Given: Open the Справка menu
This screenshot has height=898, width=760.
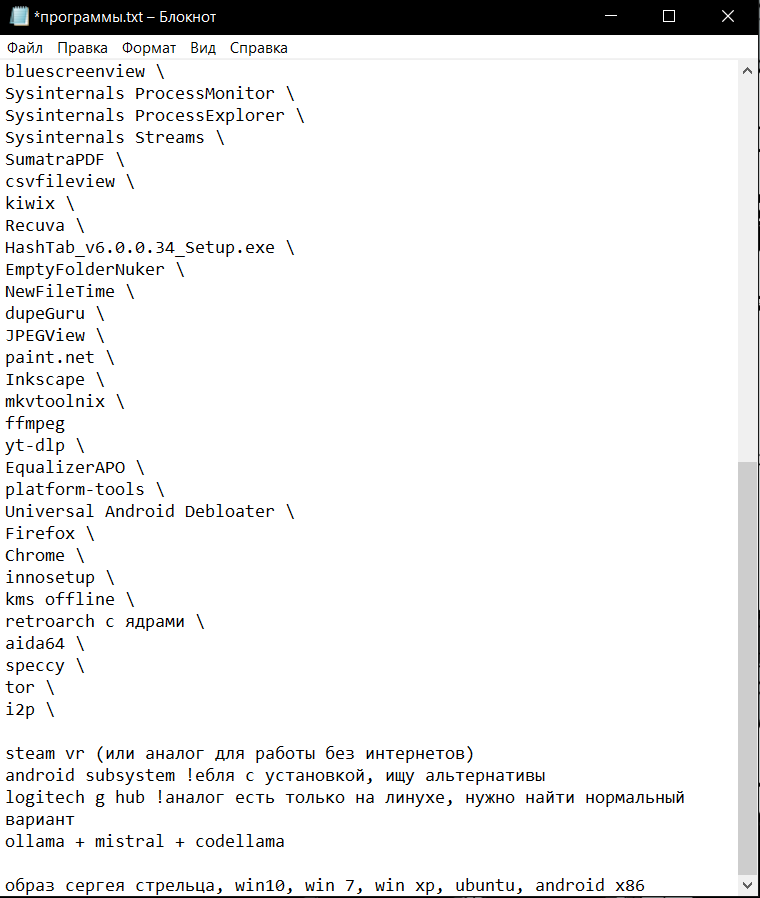Looking at the screenshot, I should [258, 48].
